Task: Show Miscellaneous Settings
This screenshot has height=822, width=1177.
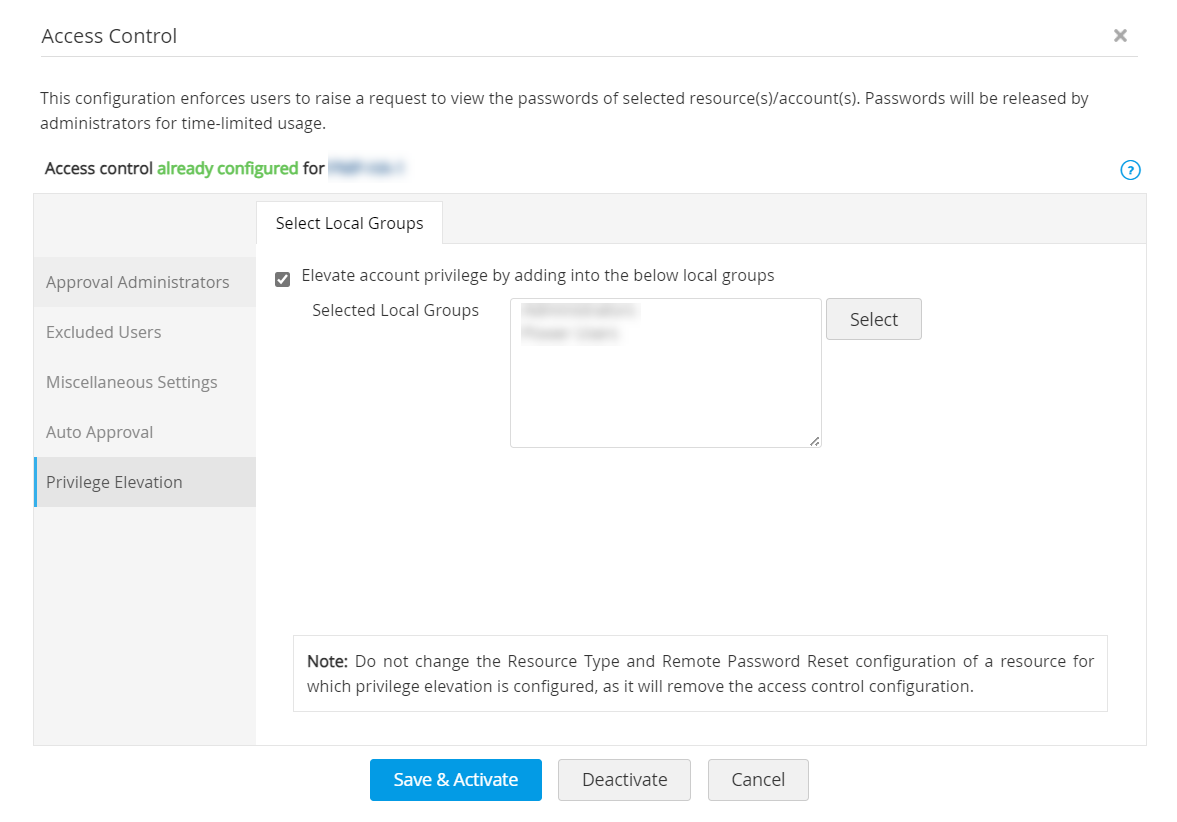Action: (x=132, y=382)
